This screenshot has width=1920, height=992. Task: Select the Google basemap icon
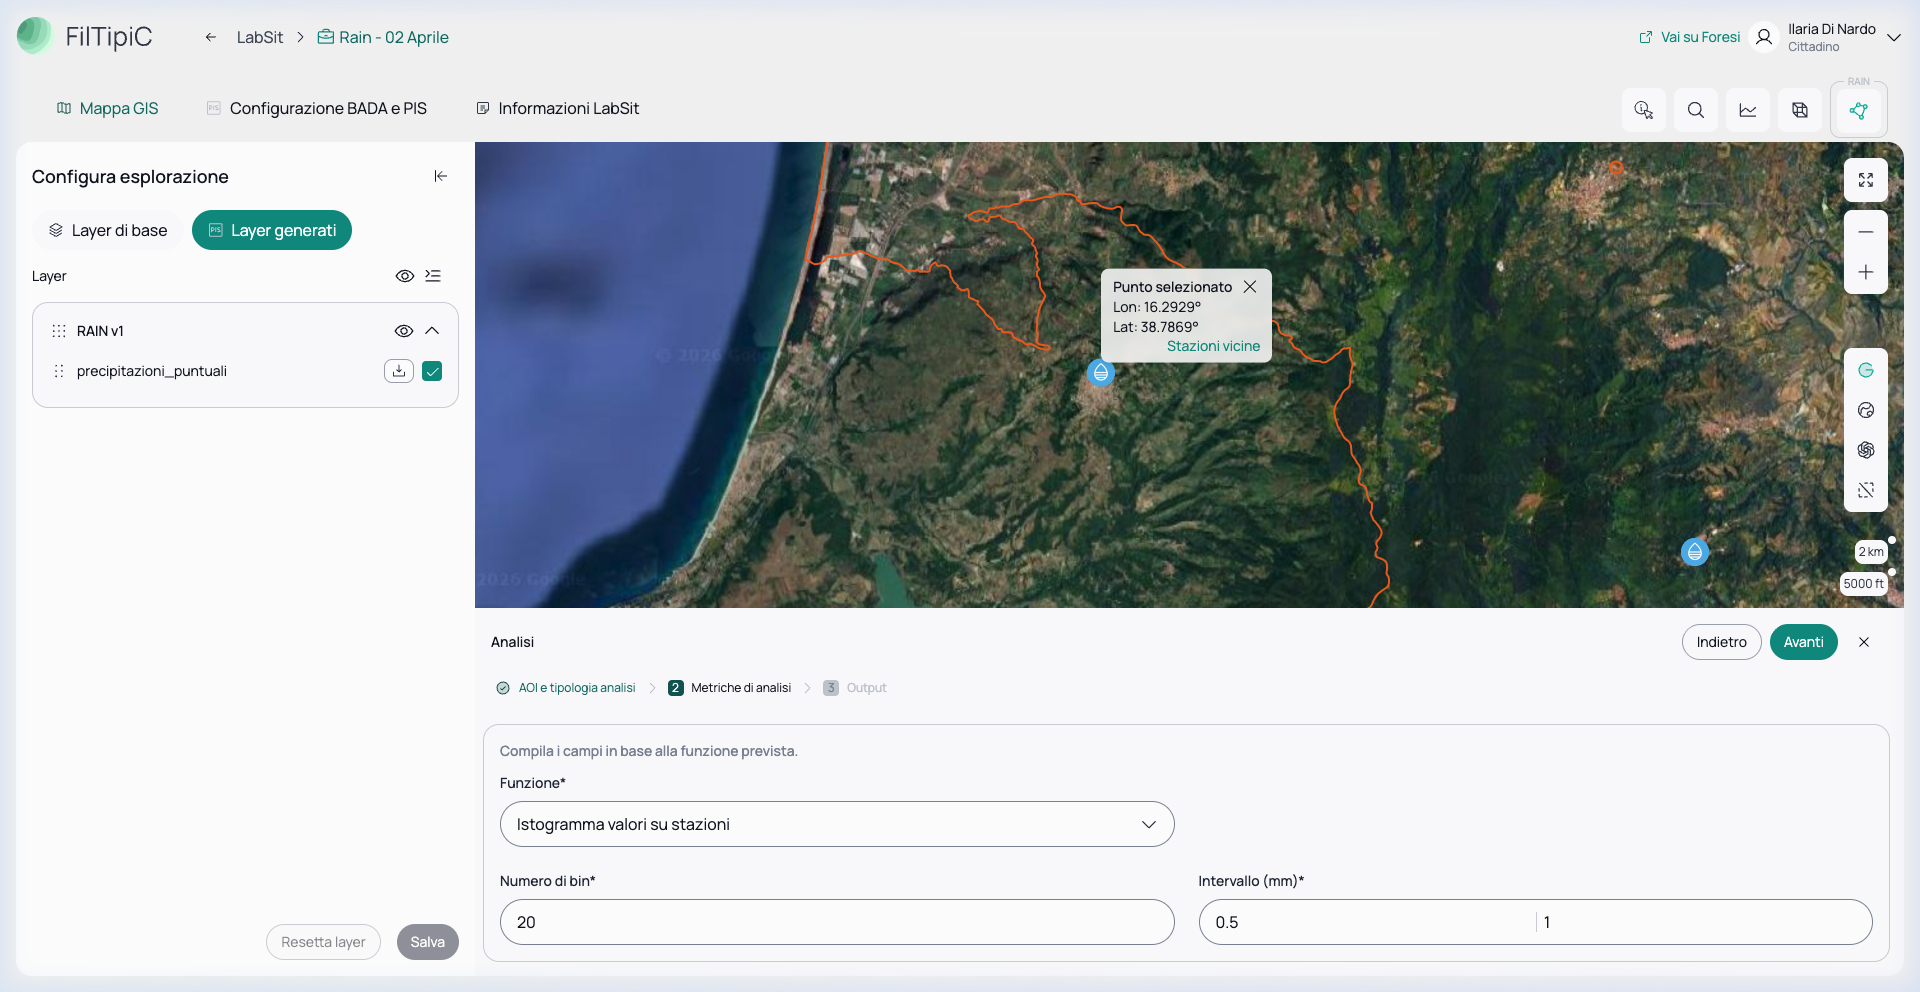point(1866,370)
